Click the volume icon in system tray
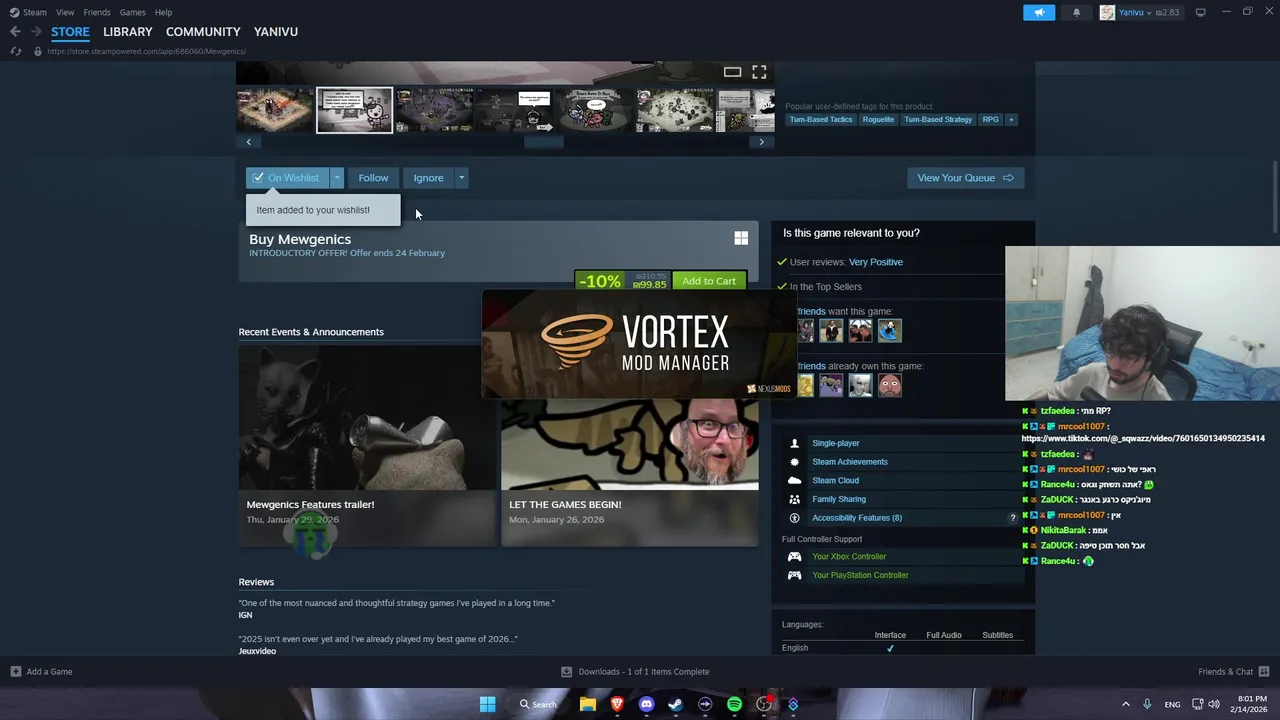Screen dimensions: 1280x720 1214,704
